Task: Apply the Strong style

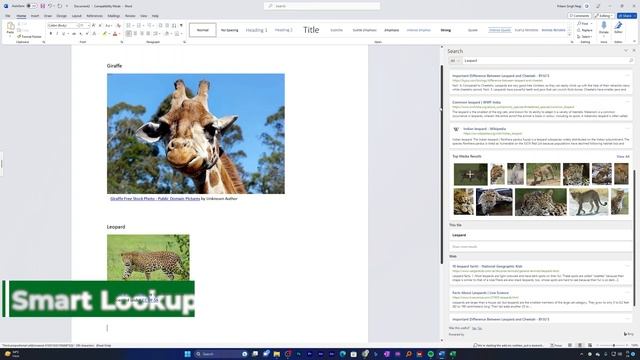Action: (x=446, y=30)
